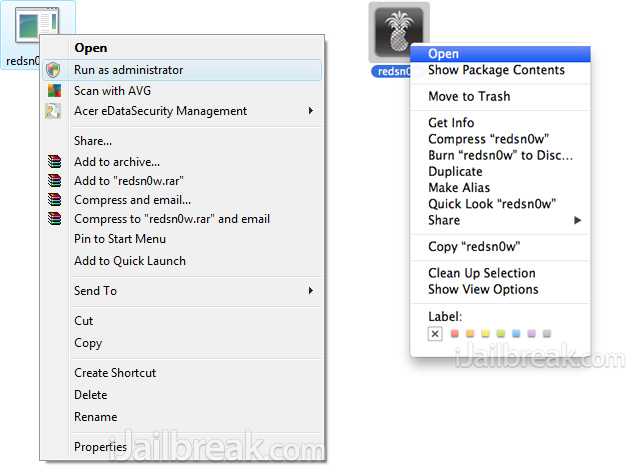Click the AVG icon beside Scan with AVG

coord(54,91)
